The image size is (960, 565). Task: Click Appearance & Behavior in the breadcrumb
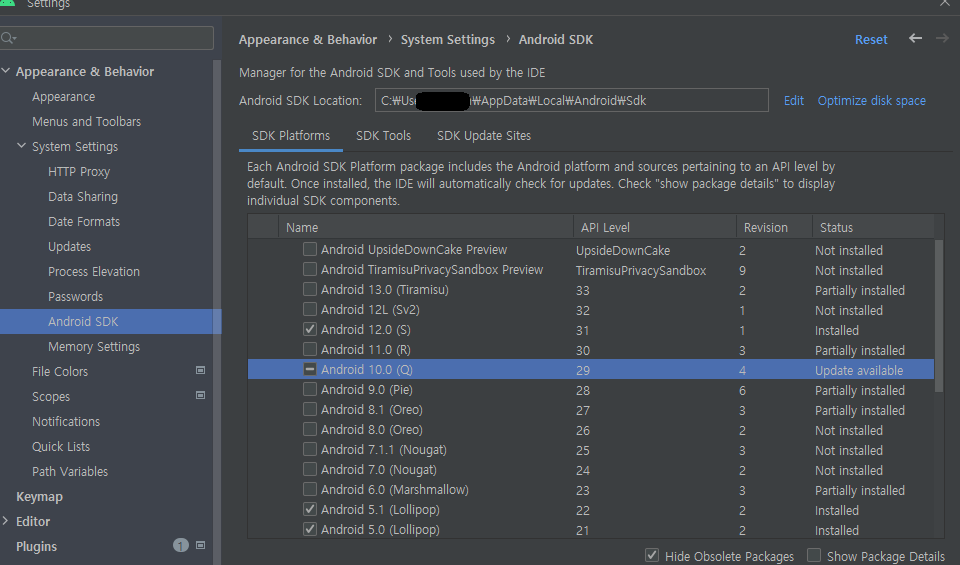click(308, 40)
